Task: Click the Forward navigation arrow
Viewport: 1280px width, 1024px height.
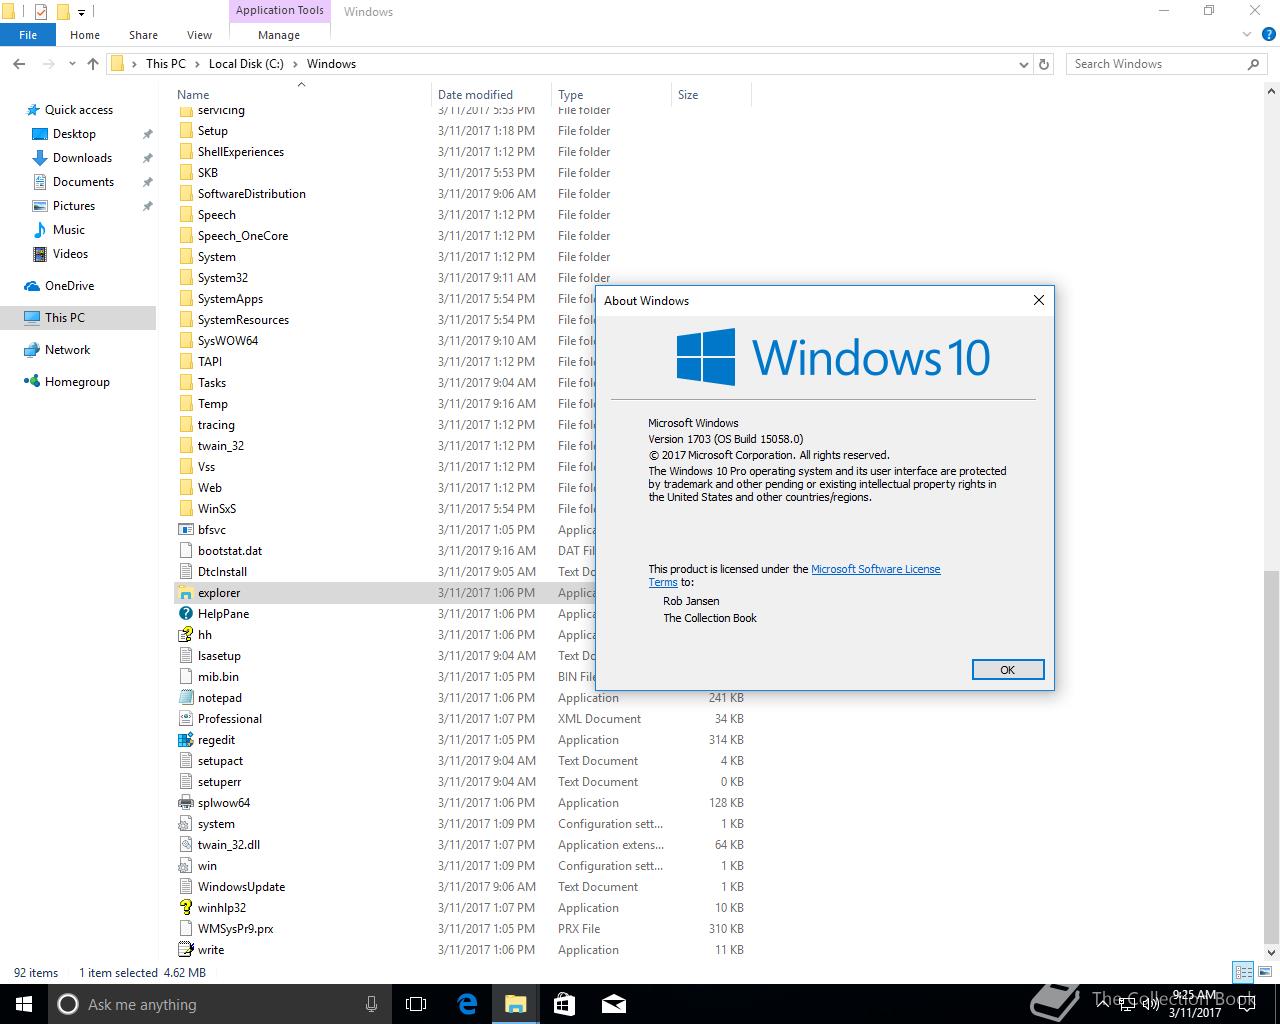Action: click(47, 64)
